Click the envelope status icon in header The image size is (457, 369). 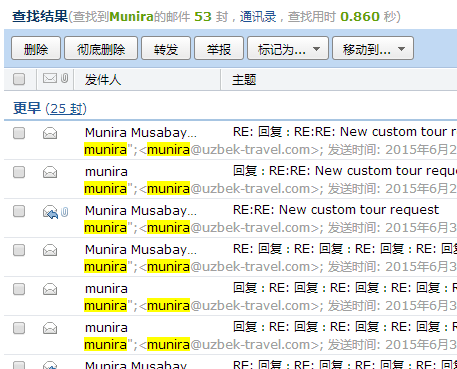(x=50, y=79)
